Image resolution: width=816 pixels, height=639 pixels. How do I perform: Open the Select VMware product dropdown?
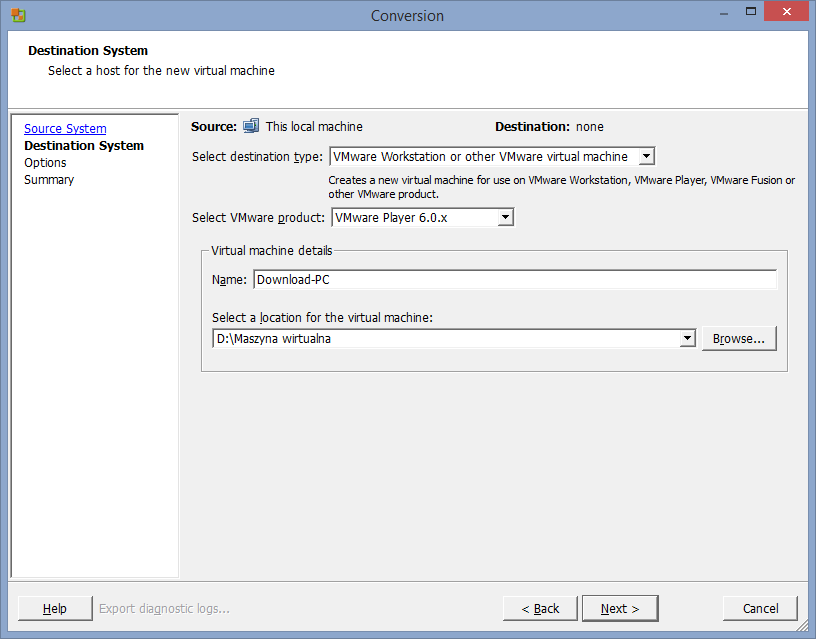[505, 217]
